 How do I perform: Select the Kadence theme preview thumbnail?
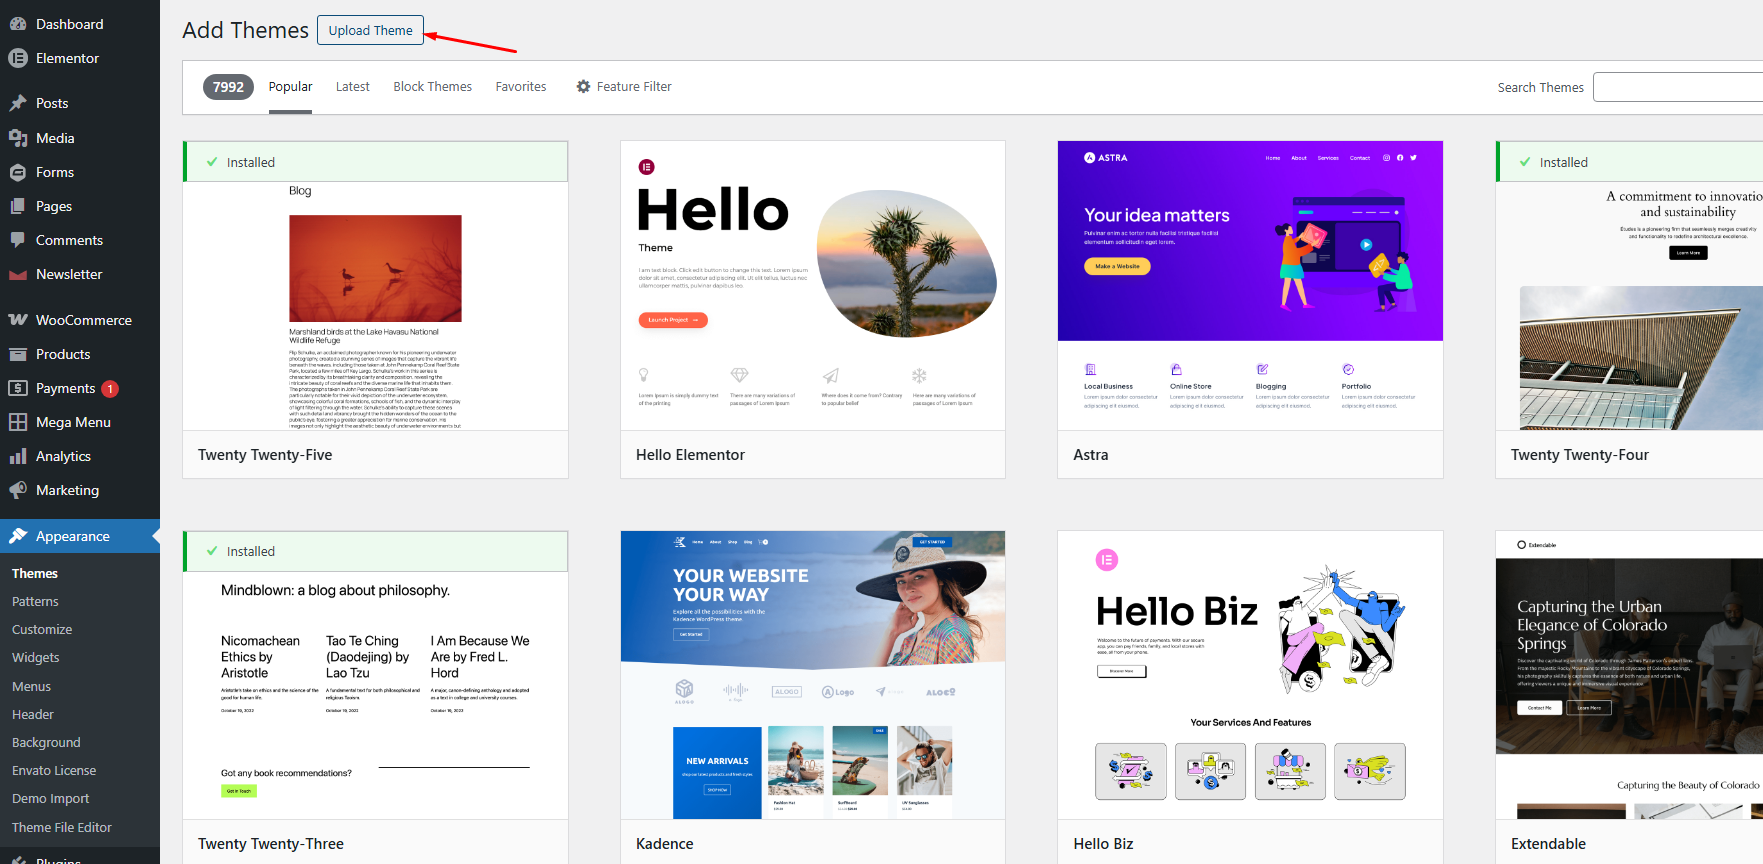coord(812,675)
